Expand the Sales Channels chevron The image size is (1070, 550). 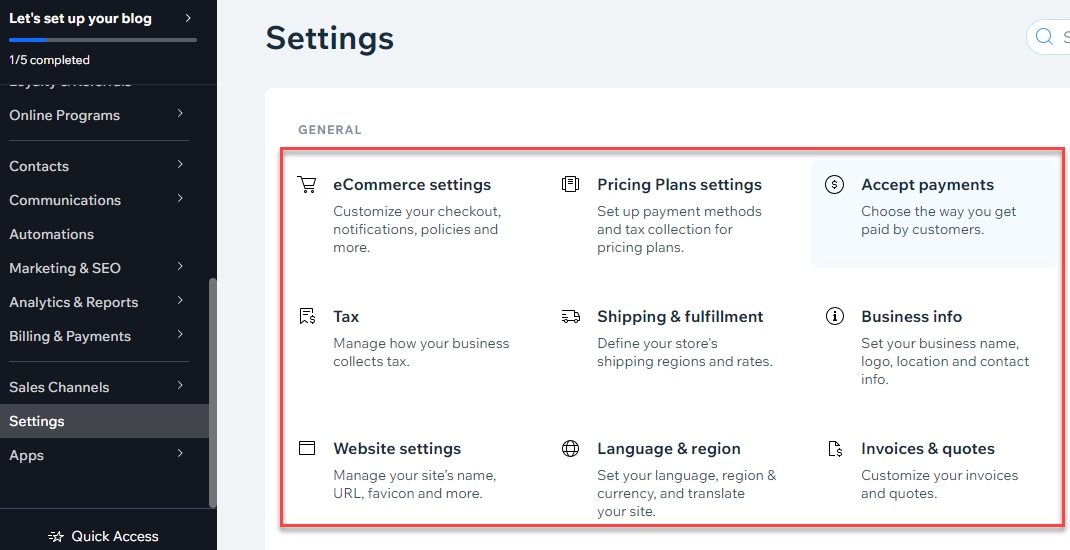180,386
